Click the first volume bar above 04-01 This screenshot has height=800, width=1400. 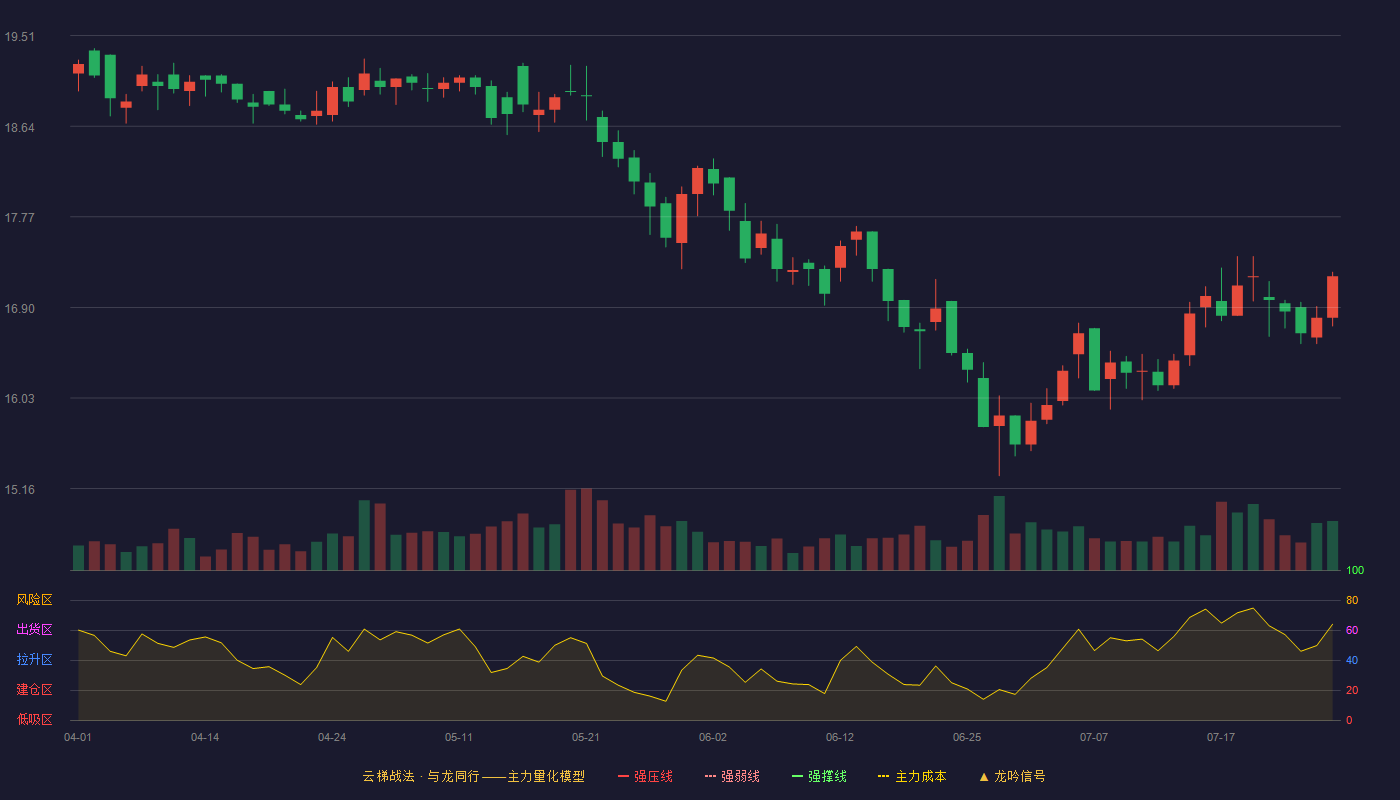click(78, 558)
